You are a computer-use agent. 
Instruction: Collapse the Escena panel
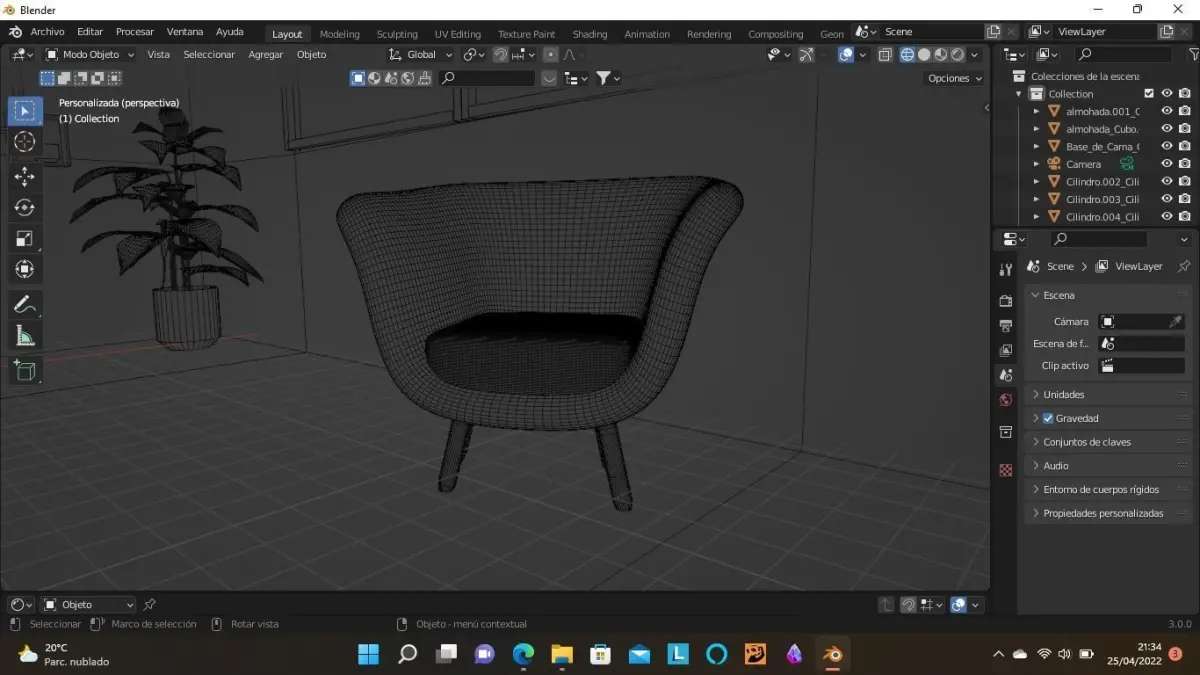click(x=1108, y=295)
